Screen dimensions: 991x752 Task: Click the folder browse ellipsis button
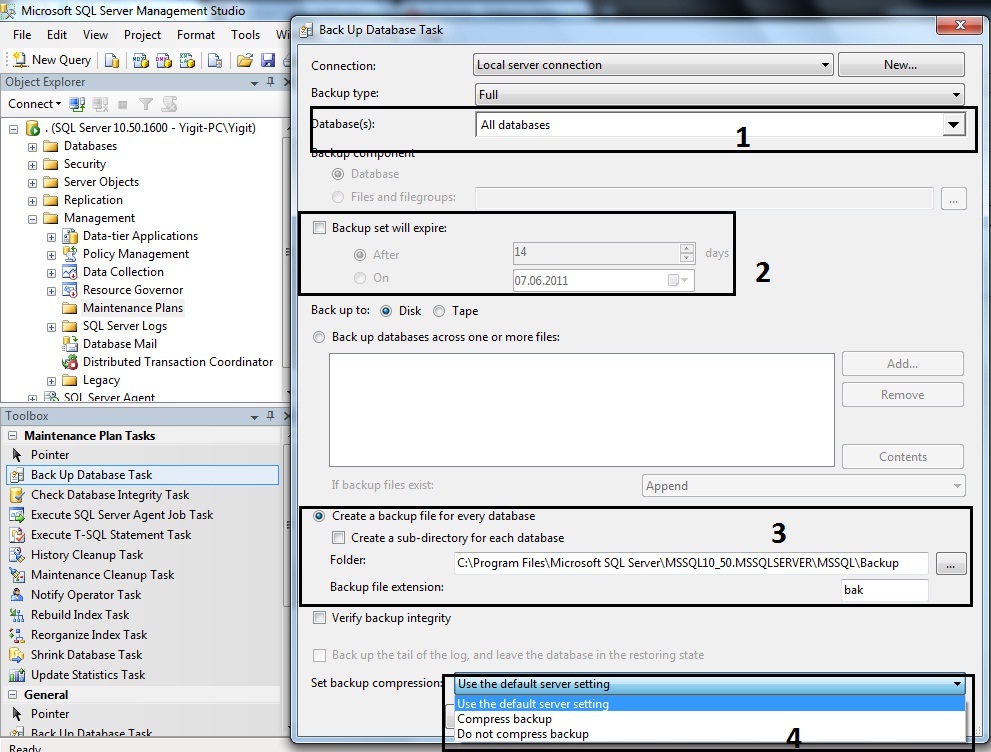click(950, 564)
